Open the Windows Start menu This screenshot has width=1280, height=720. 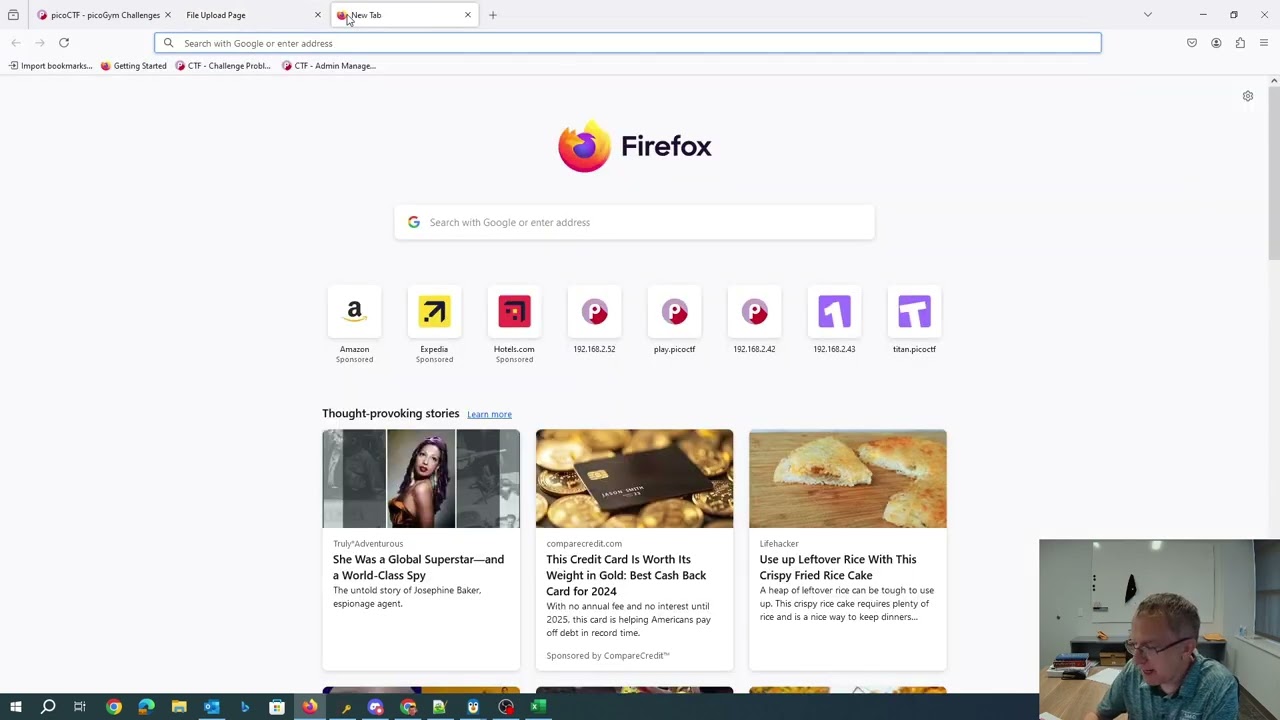click(x=16, y=707)
